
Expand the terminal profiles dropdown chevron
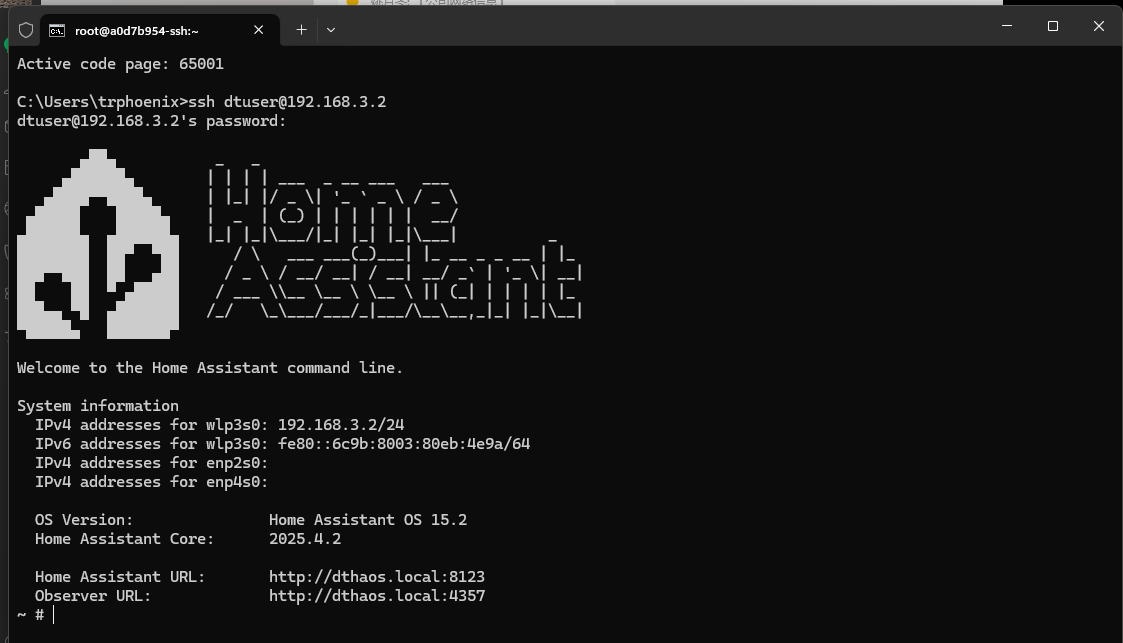coord(331,30)
